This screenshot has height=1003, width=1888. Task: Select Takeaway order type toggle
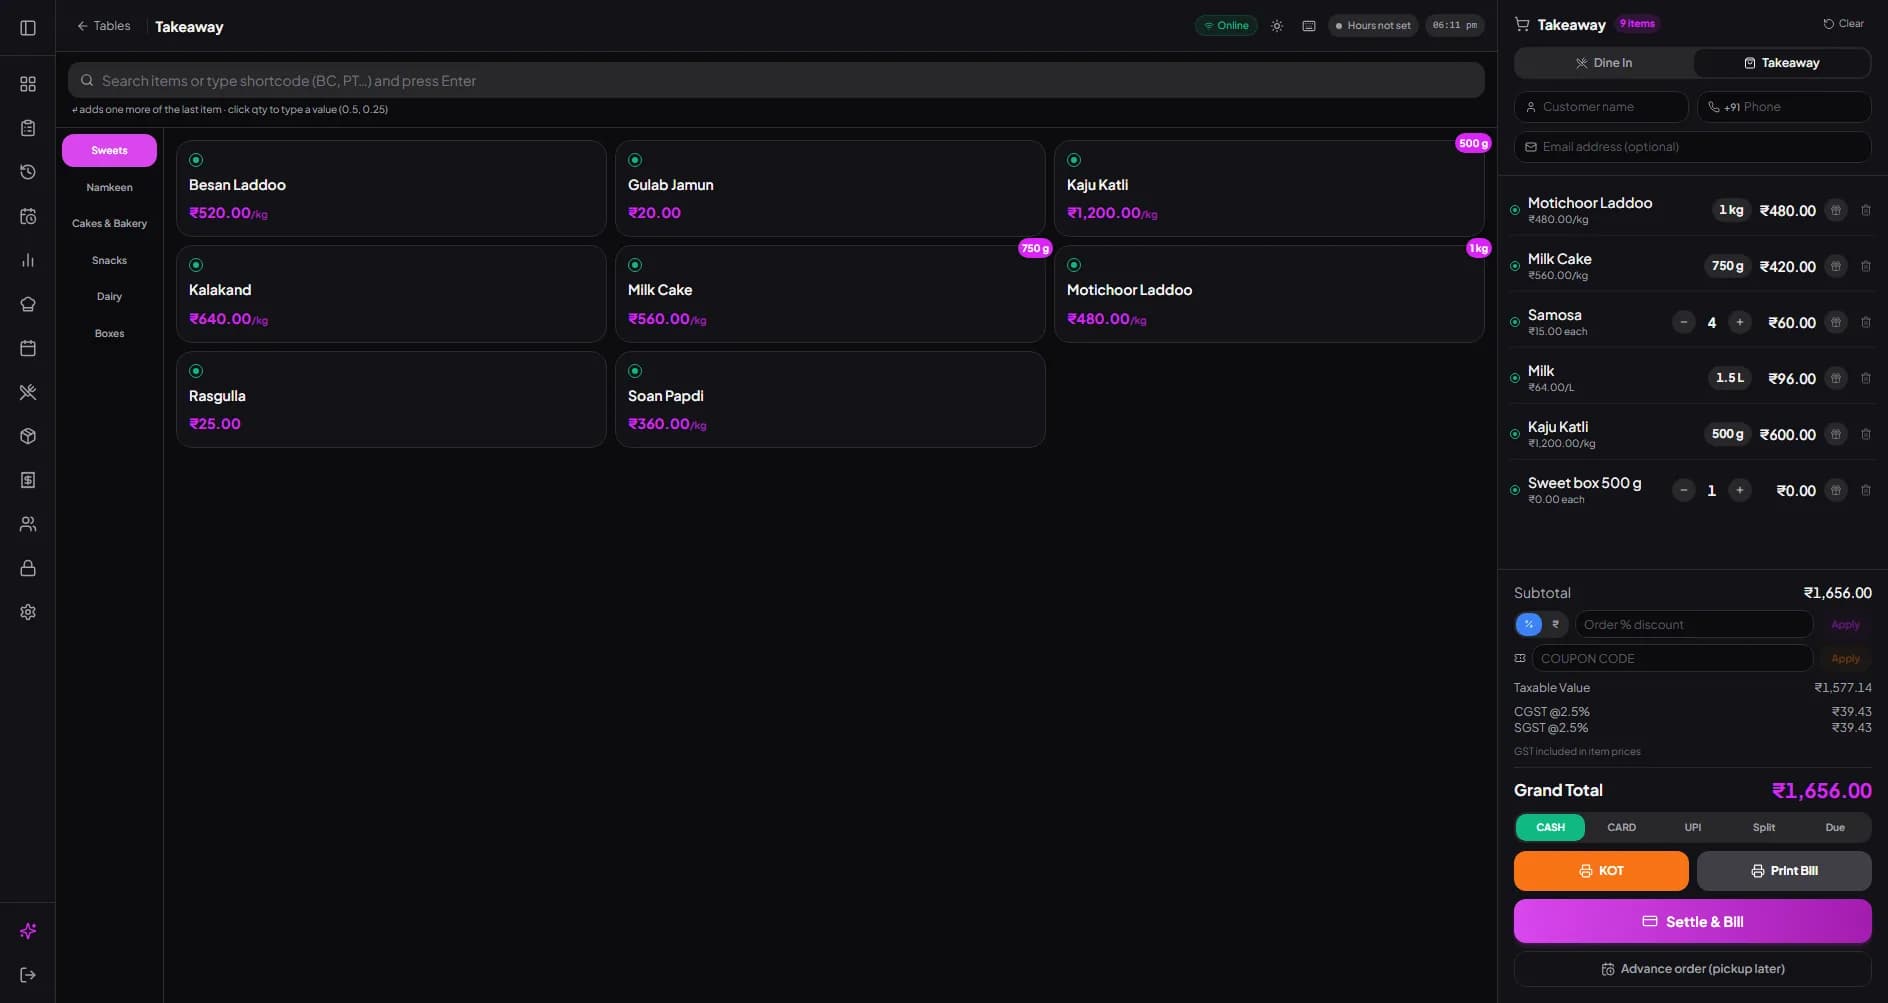(x=1782, y=63)
